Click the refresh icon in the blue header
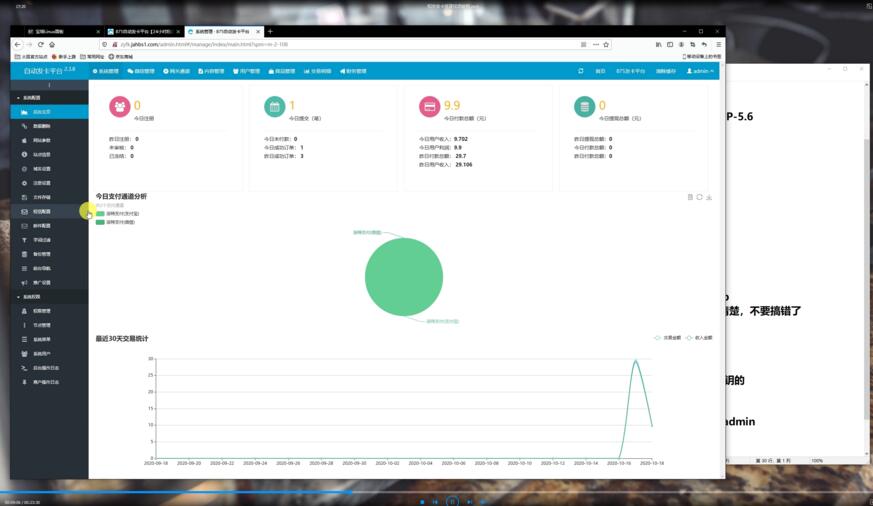Screen dimensions: 873x506 [x=581, y=71]
